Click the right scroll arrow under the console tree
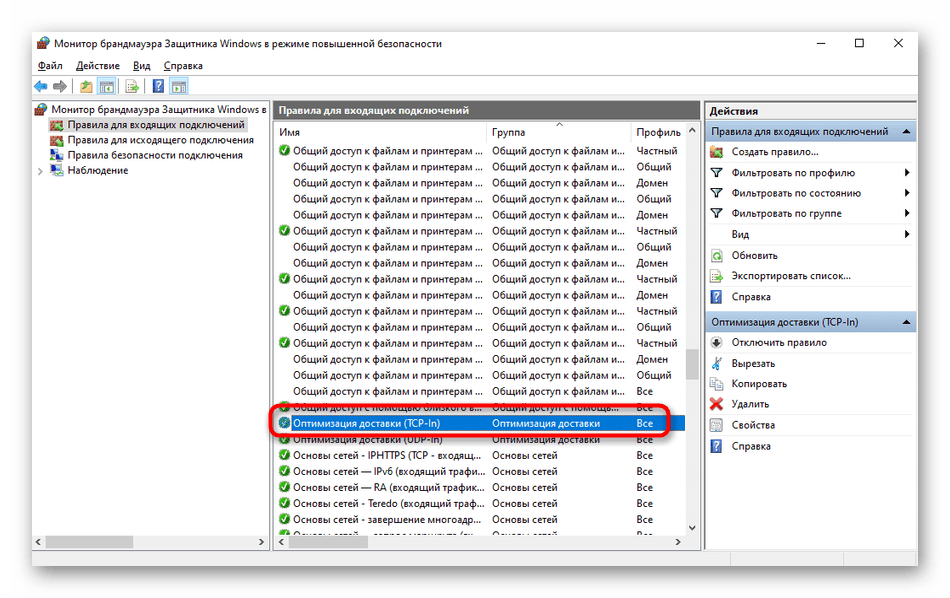 pos(261,542)
